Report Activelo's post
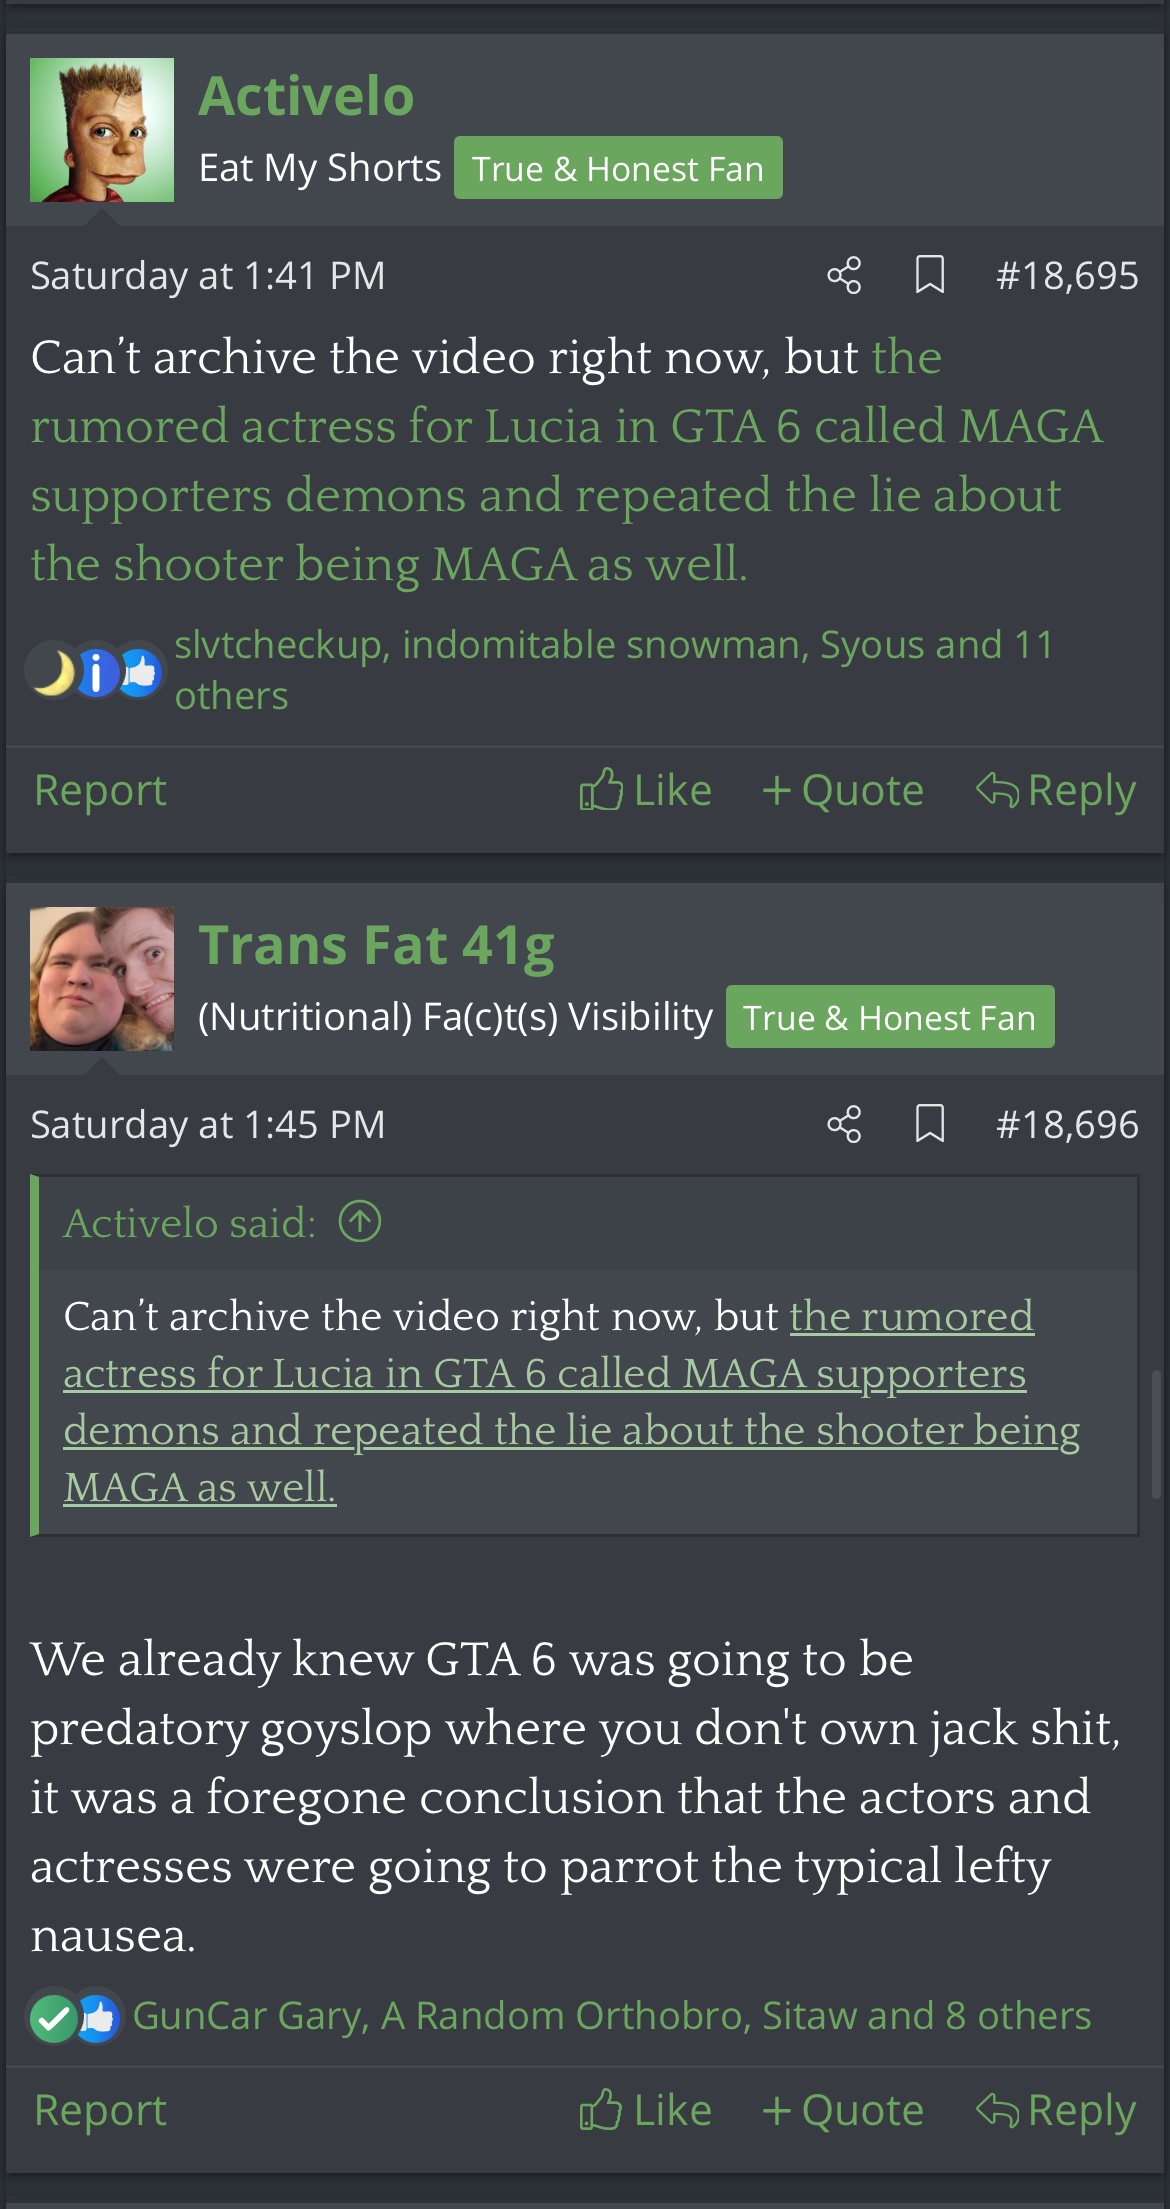The image size is (1170, 2209). click(100, 790)
